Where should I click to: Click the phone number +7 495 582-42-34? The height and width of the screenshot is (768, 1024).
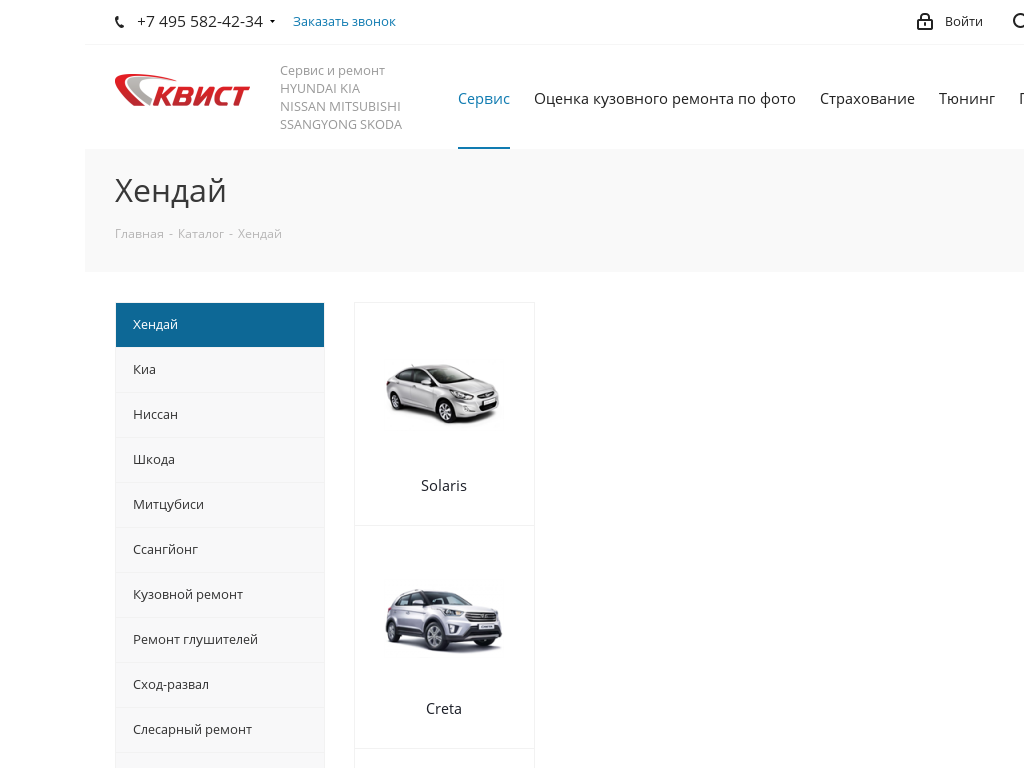coord(199,22)
